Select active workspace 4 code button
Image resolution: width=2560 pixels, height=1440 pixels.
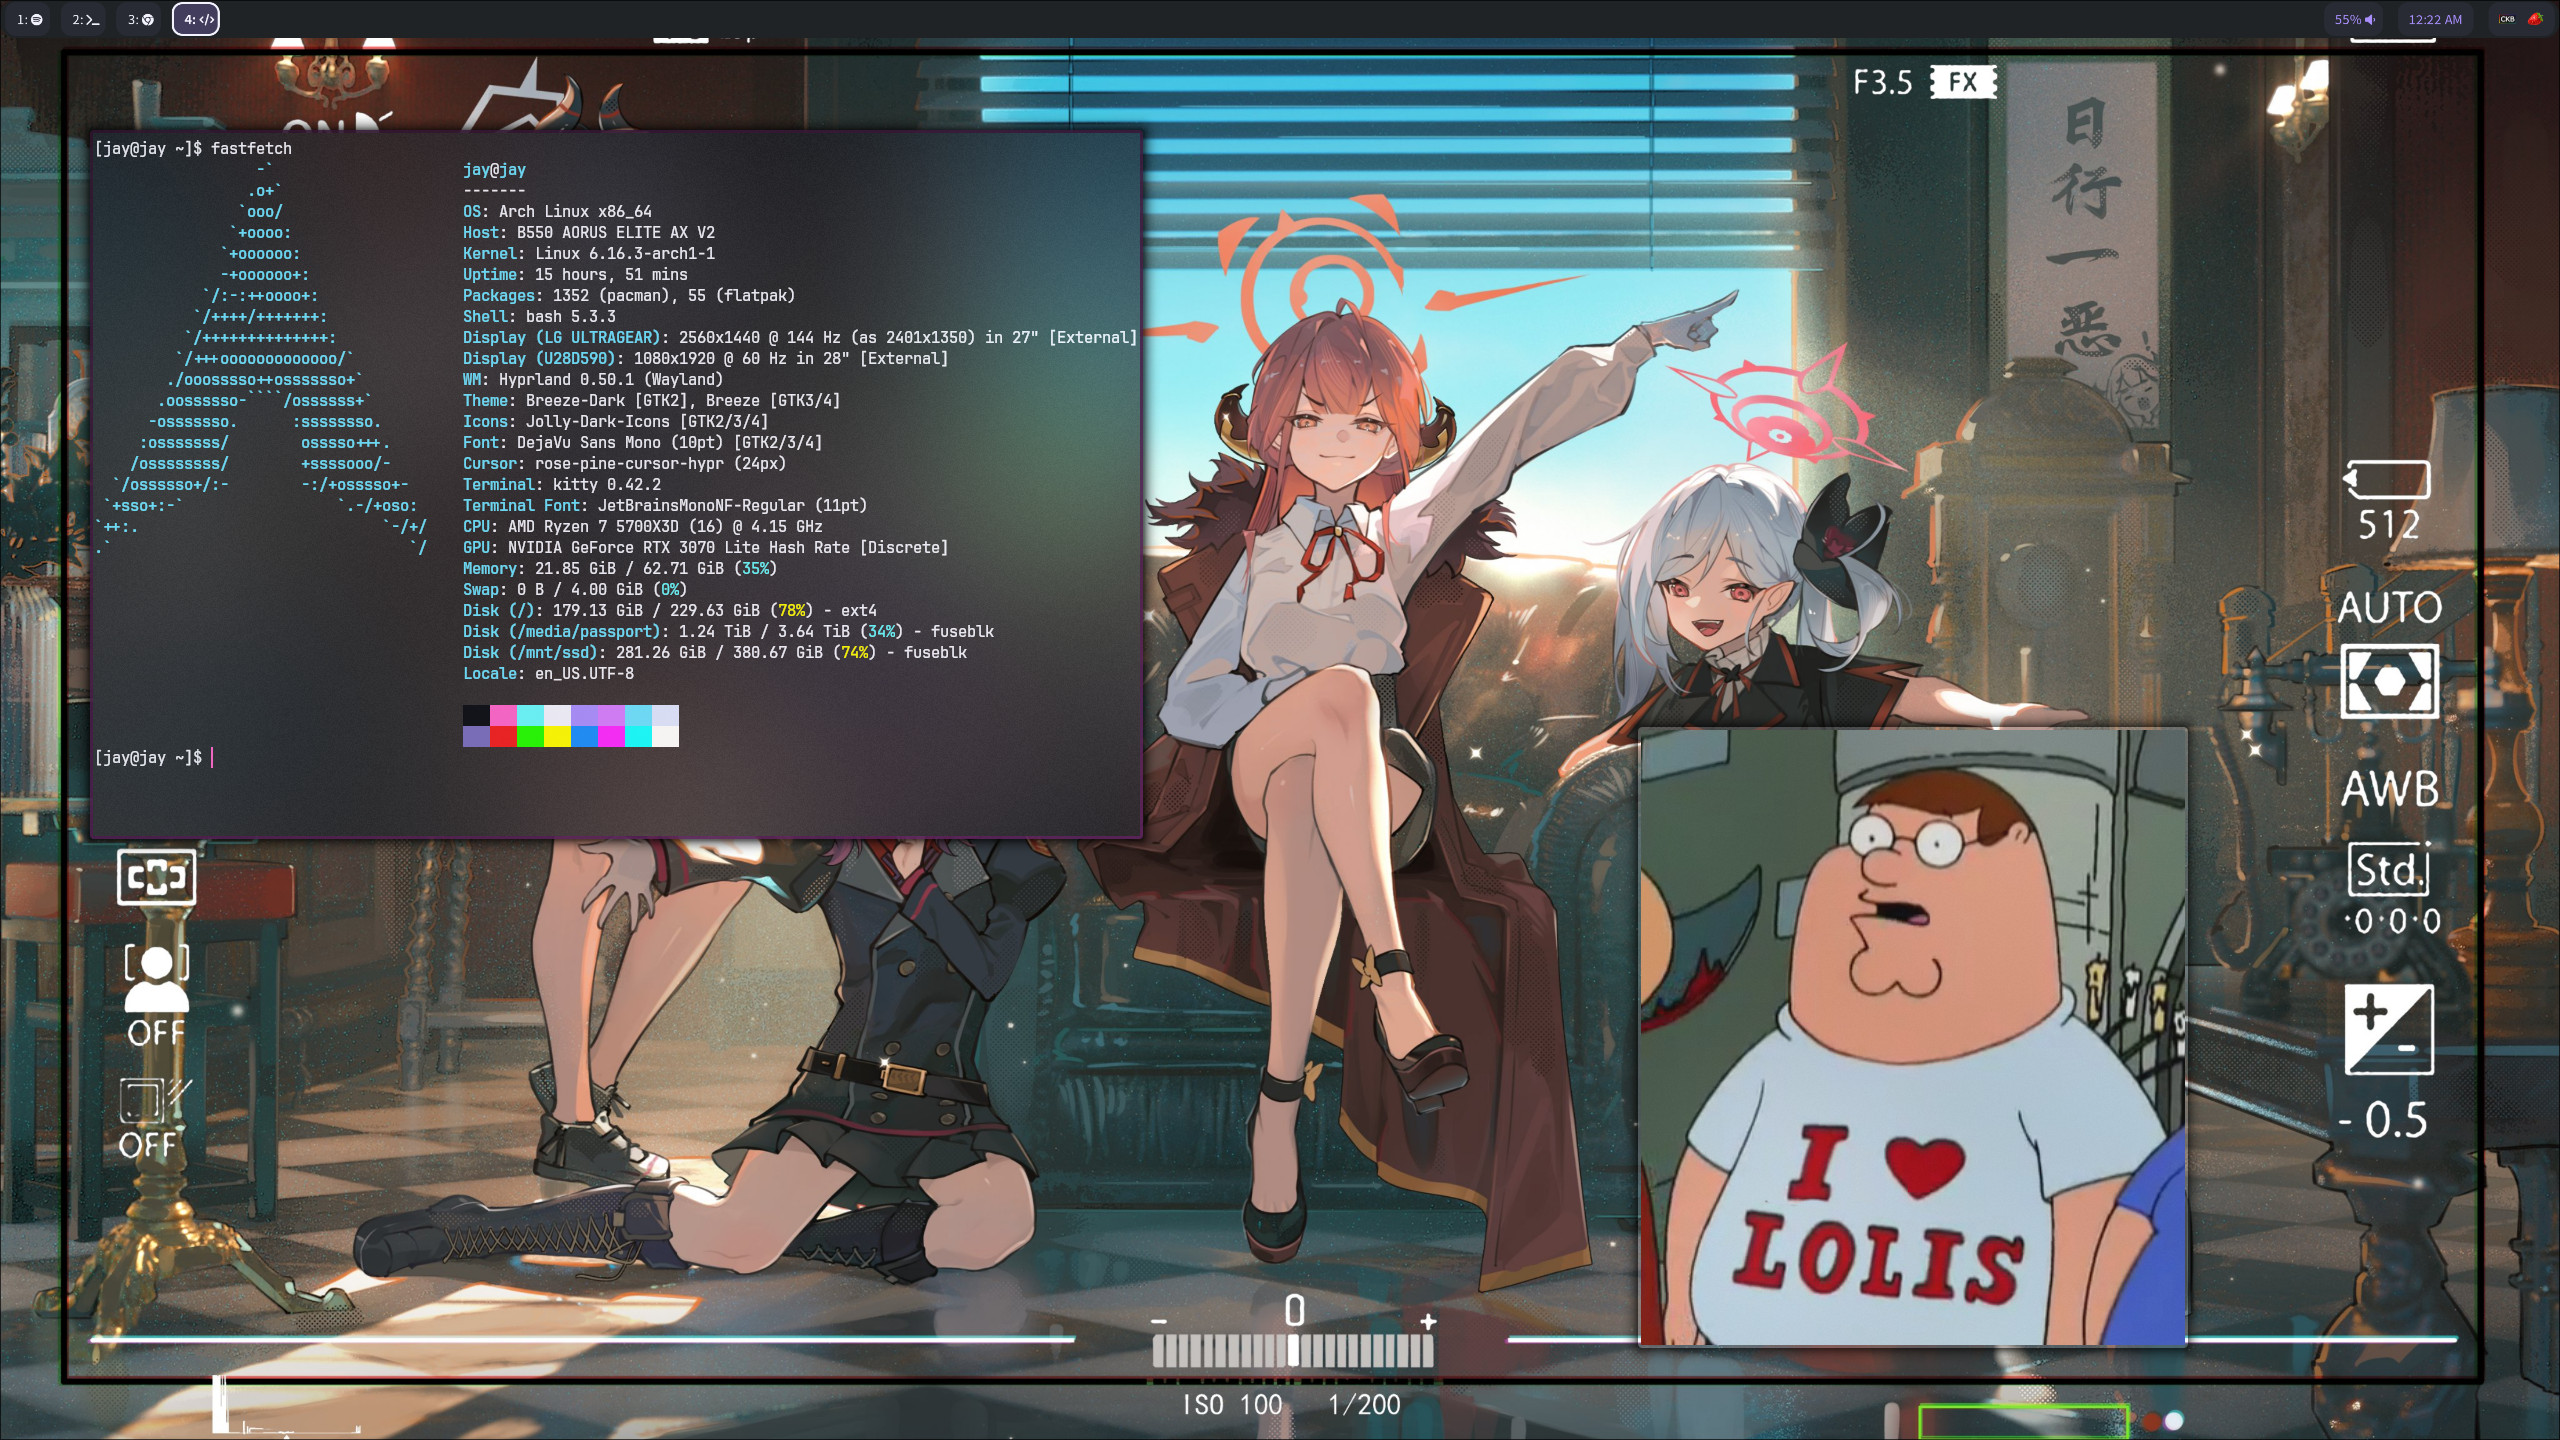[x=196, y=19]
